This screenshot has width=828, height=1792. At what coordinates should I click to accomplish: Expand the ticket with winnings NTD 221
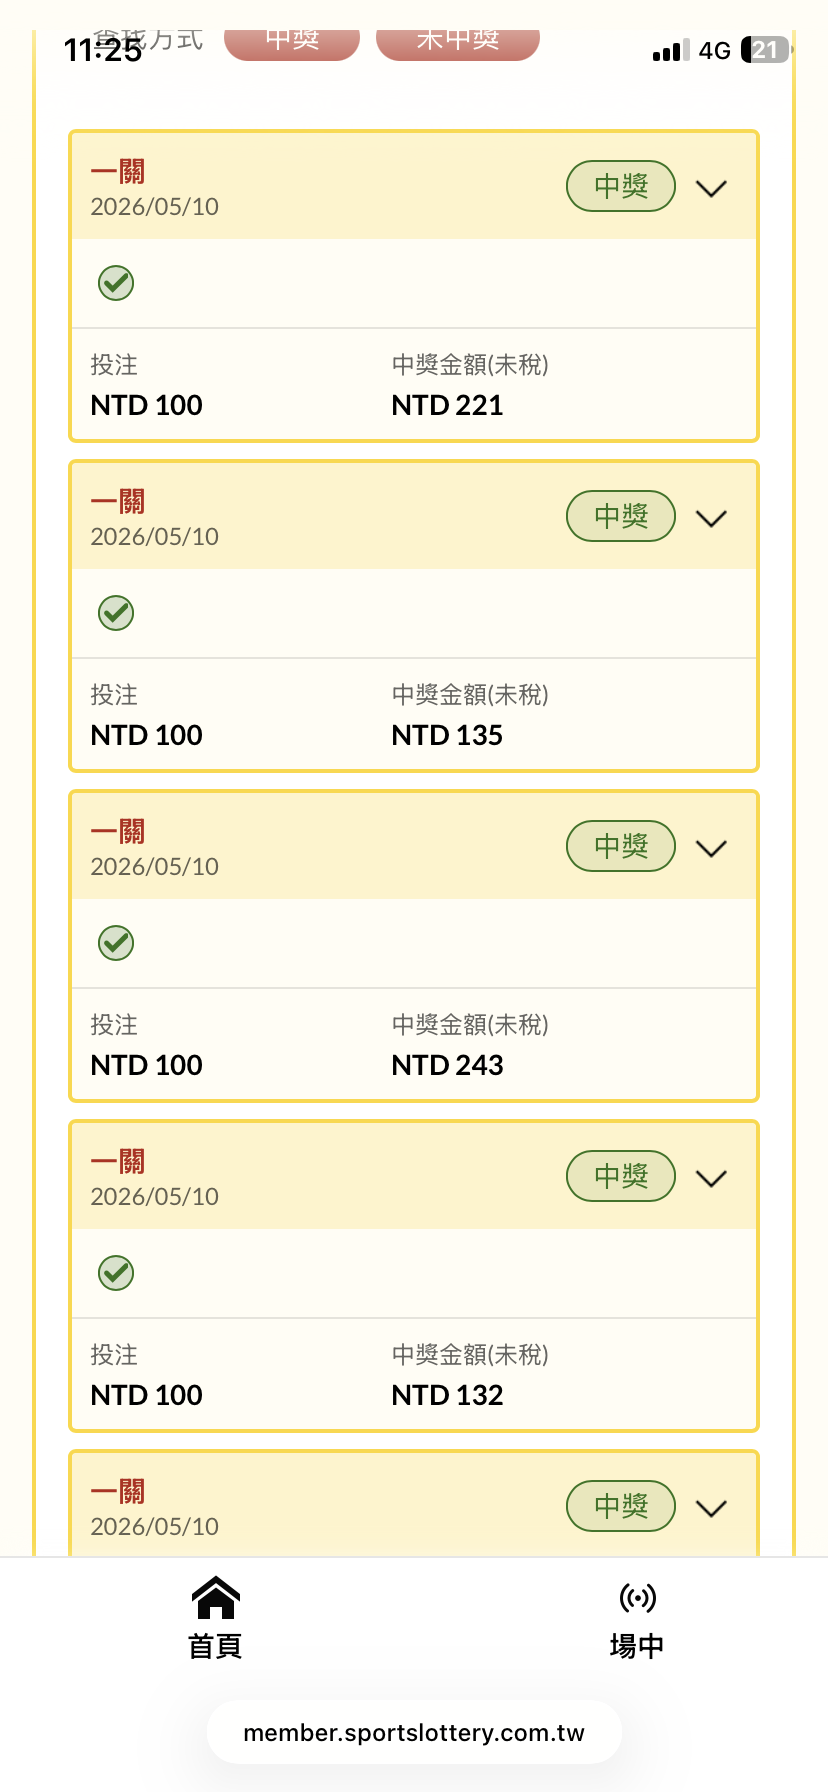tap(711, 188)
